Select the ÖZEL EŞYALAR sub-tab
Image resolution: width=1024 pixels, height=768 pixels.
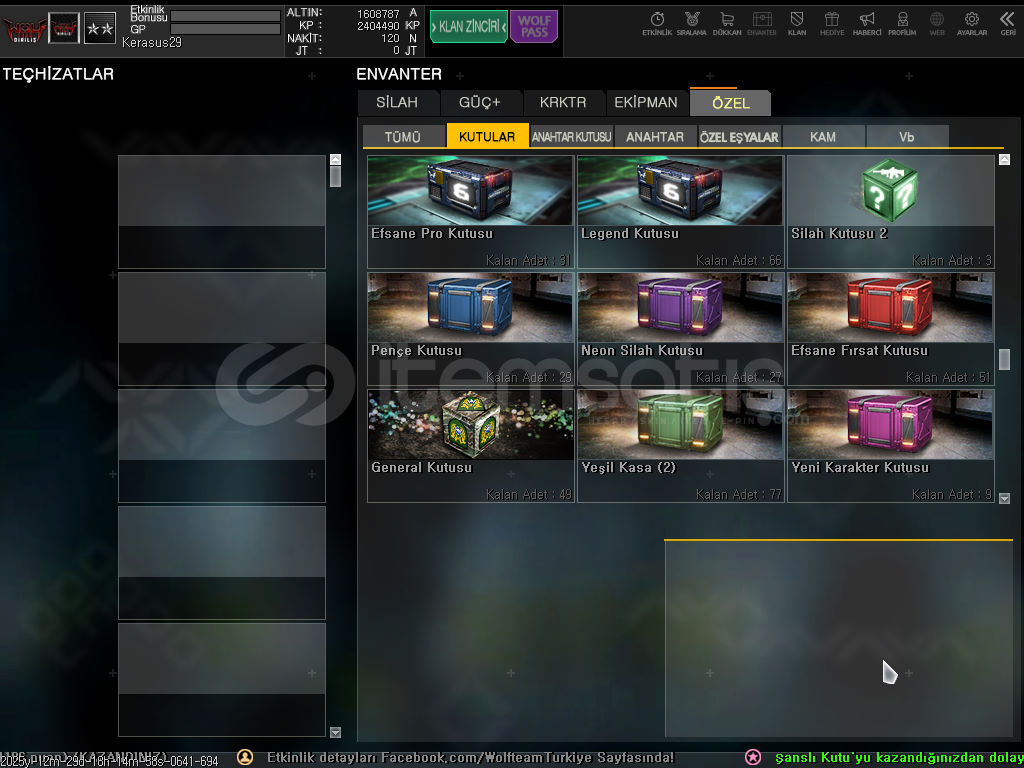click(x=739, y=136)
